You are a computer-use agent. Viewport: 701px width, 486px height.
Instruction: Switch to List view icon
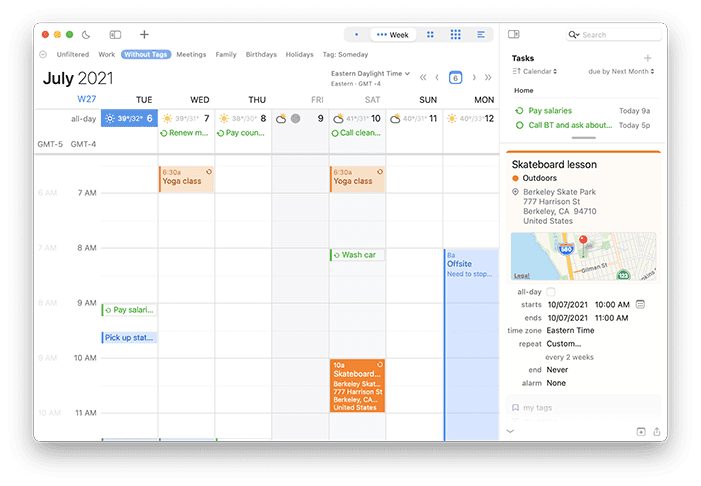click(481, 34)
